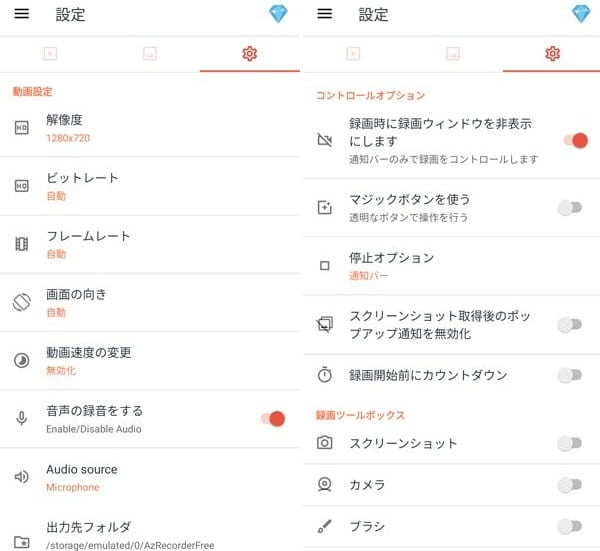This screenshot has height=551, width=600.
Task: Click 透明なボタンで操作を行う description
Action: 409,217
